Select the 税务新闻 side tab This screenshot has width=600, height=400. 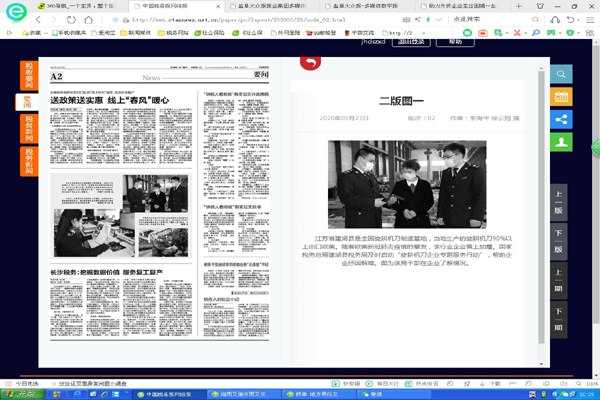click(x=28, y=127)
